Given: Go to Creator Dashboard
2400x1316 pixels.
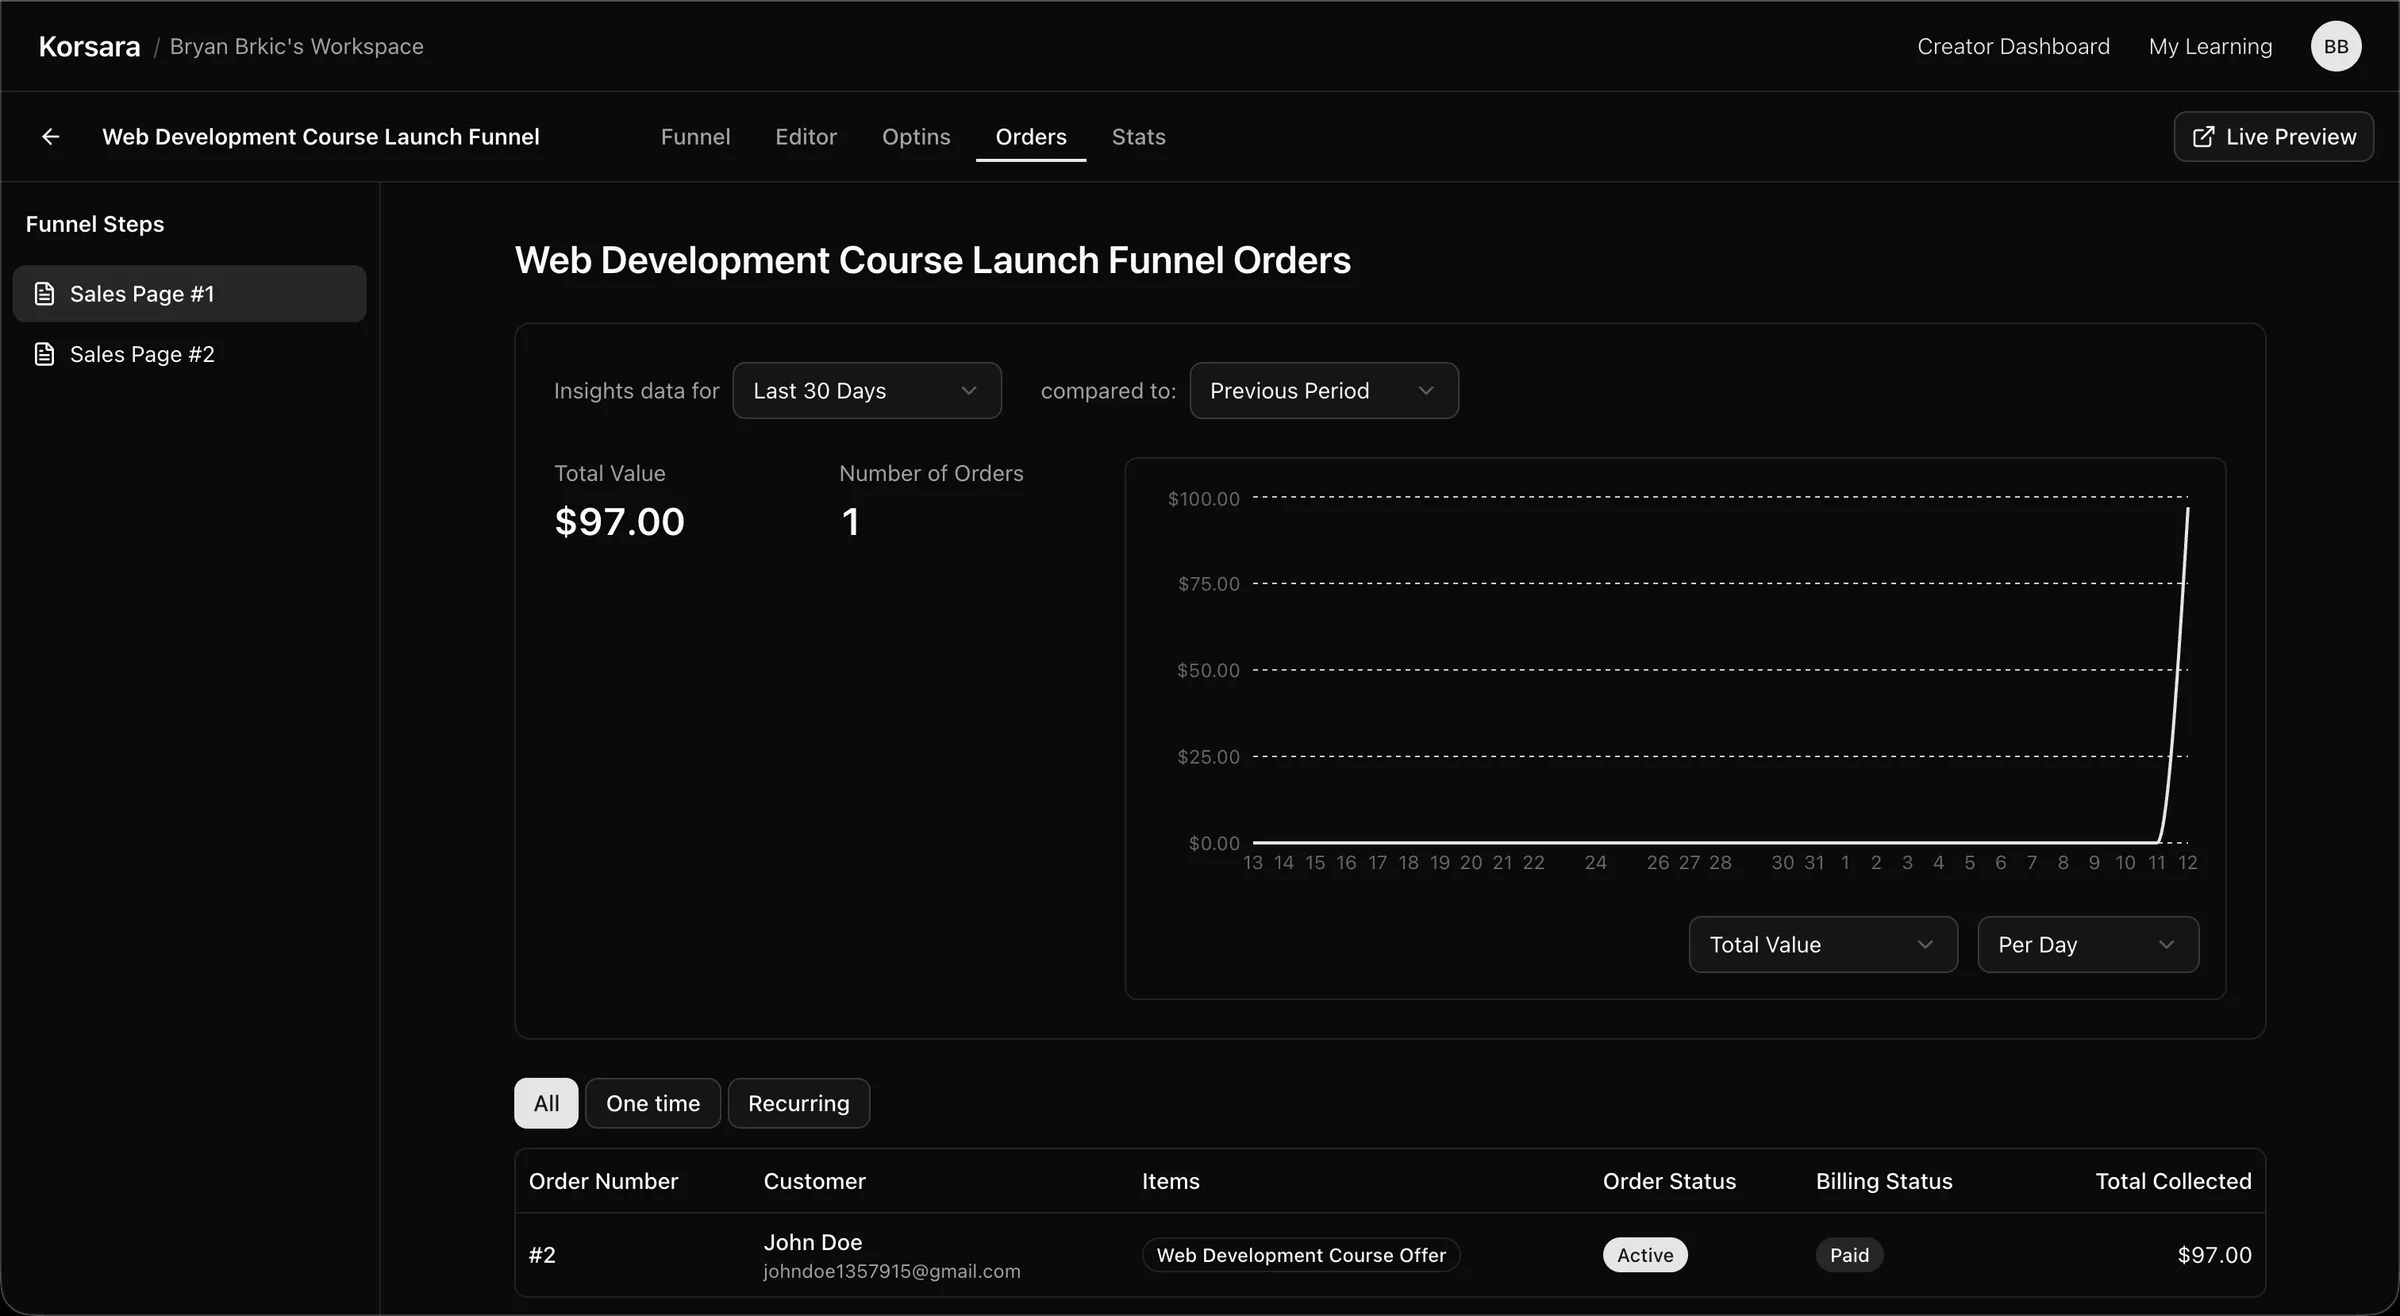Looking at the screenshot, I should pyautogui.click(x=2013, y=47).
